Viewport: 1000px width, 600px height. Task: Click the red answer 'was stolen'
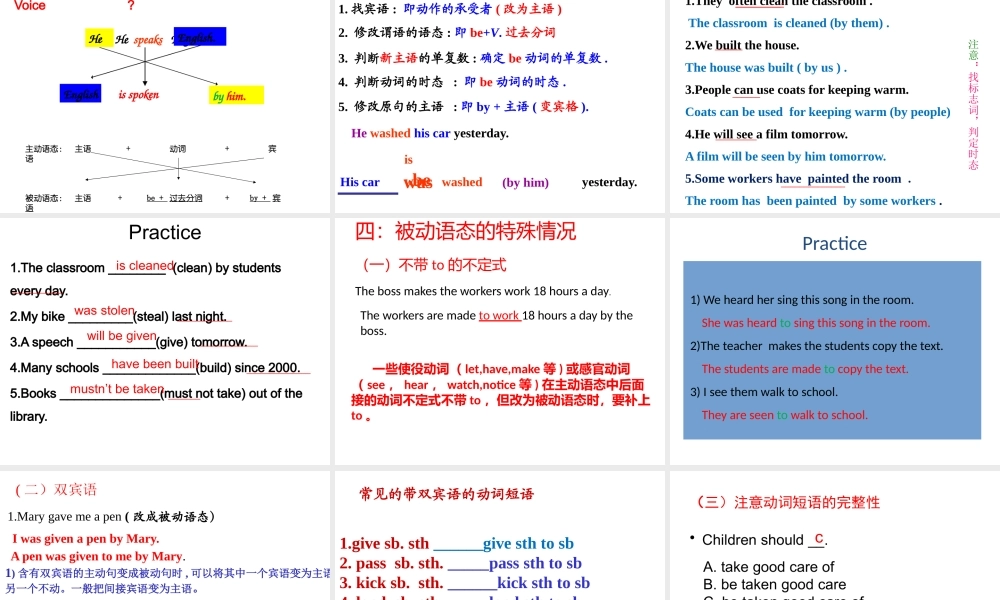coord(104,311)
